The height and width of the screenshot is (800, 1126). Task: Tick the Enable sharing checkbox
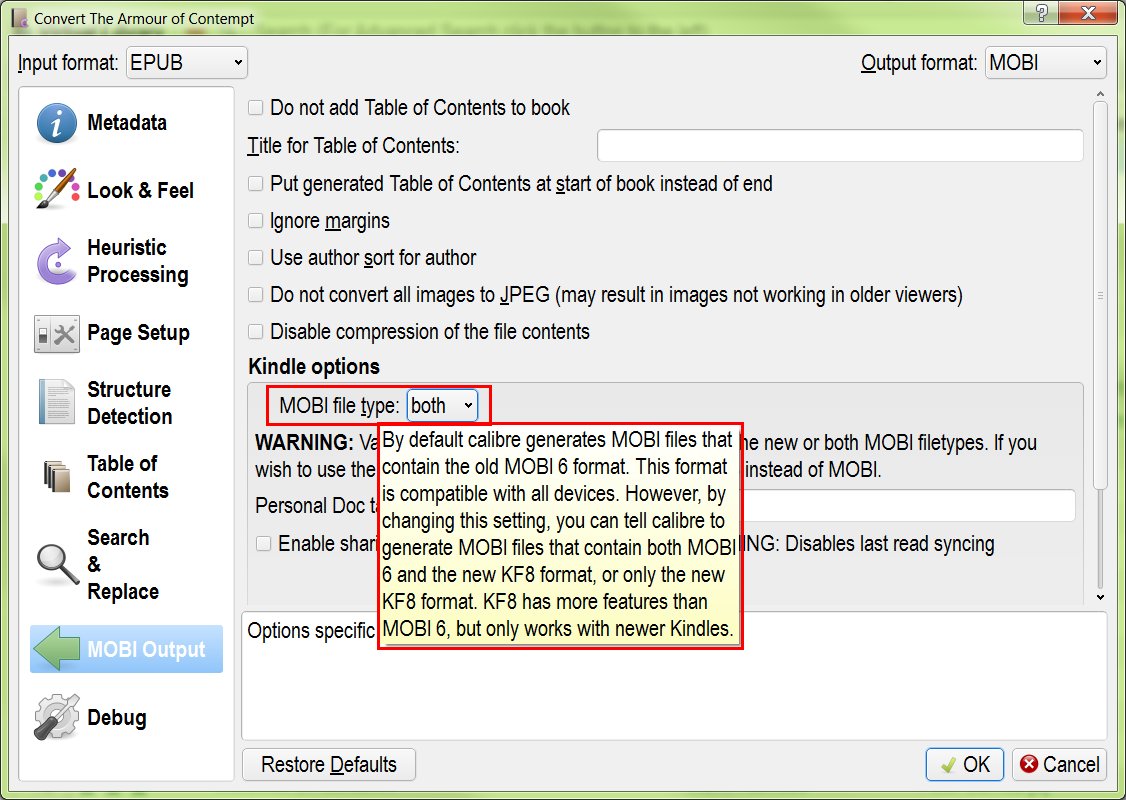(x=264, y=544)
